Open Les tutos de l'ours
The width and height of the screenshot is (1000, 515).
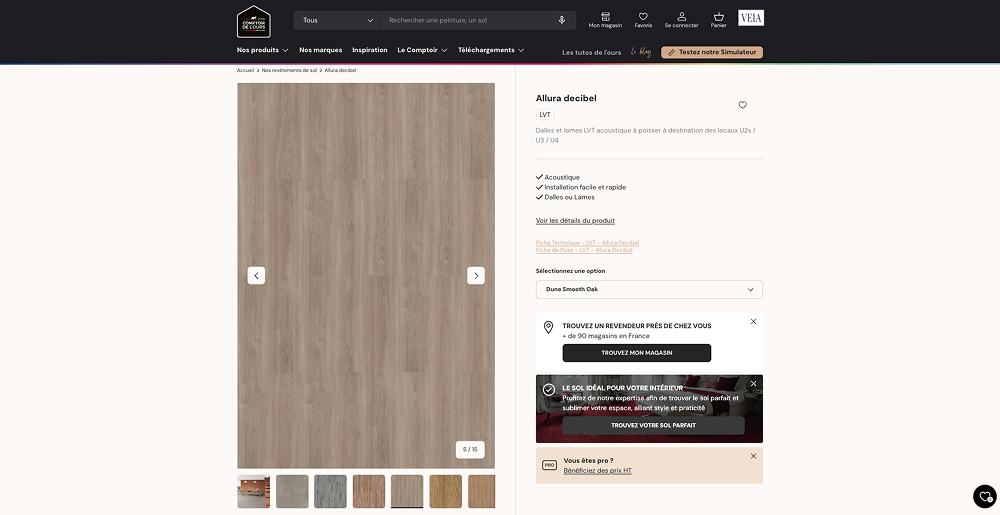point(591,52)
